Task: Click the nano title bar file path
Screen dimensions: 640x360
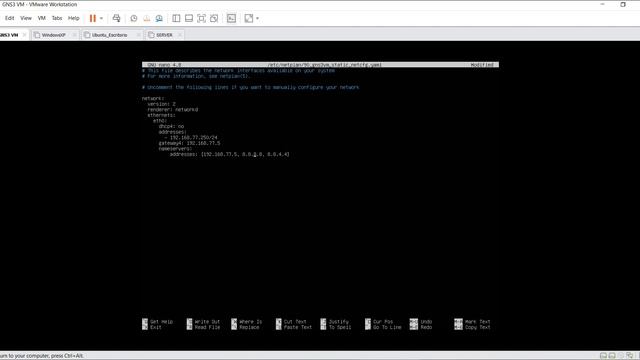Action: [324, 65]
